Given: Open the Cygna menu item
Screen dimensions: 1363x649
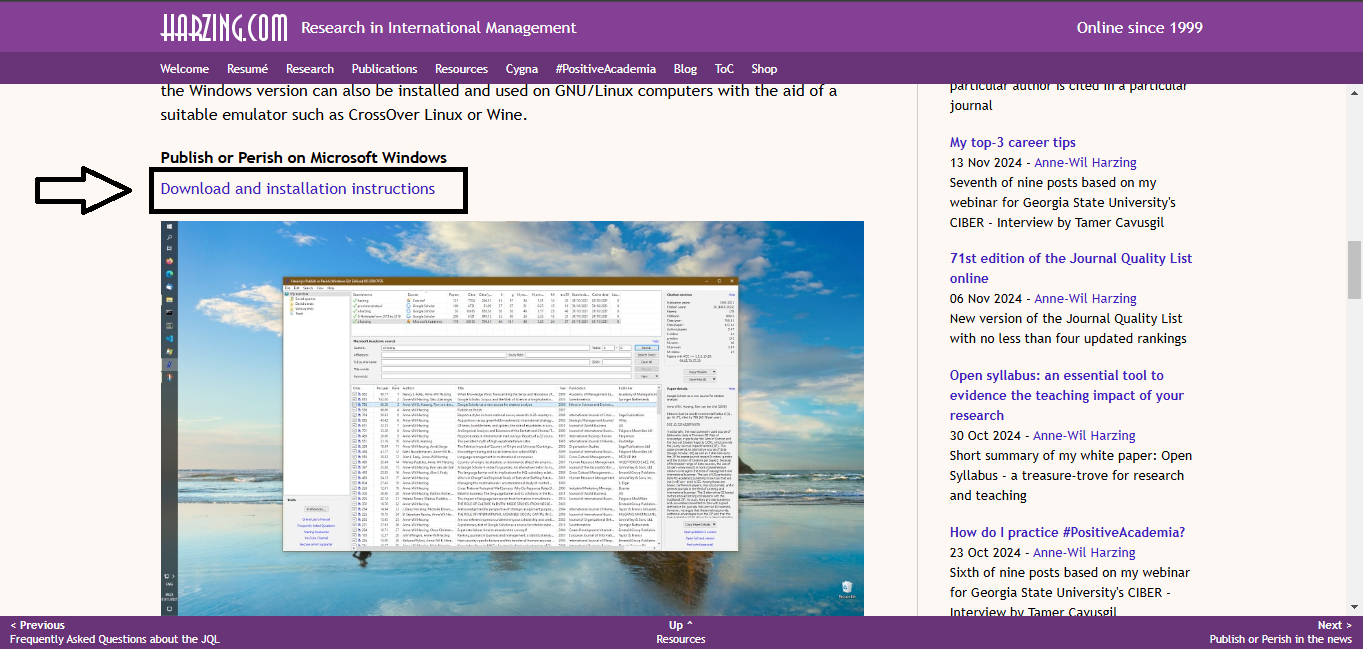Looking at the screenshot, I should pos(522,69).
